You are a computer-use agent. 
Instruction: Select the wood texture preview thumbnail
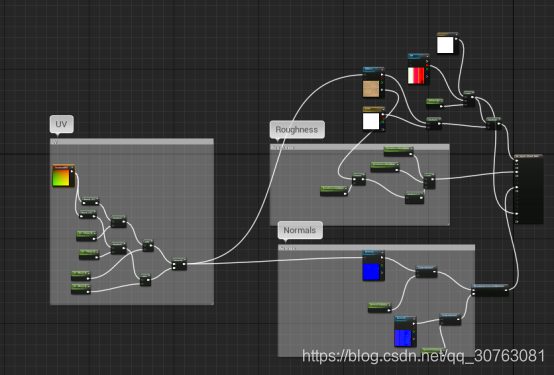click(371, 89)
